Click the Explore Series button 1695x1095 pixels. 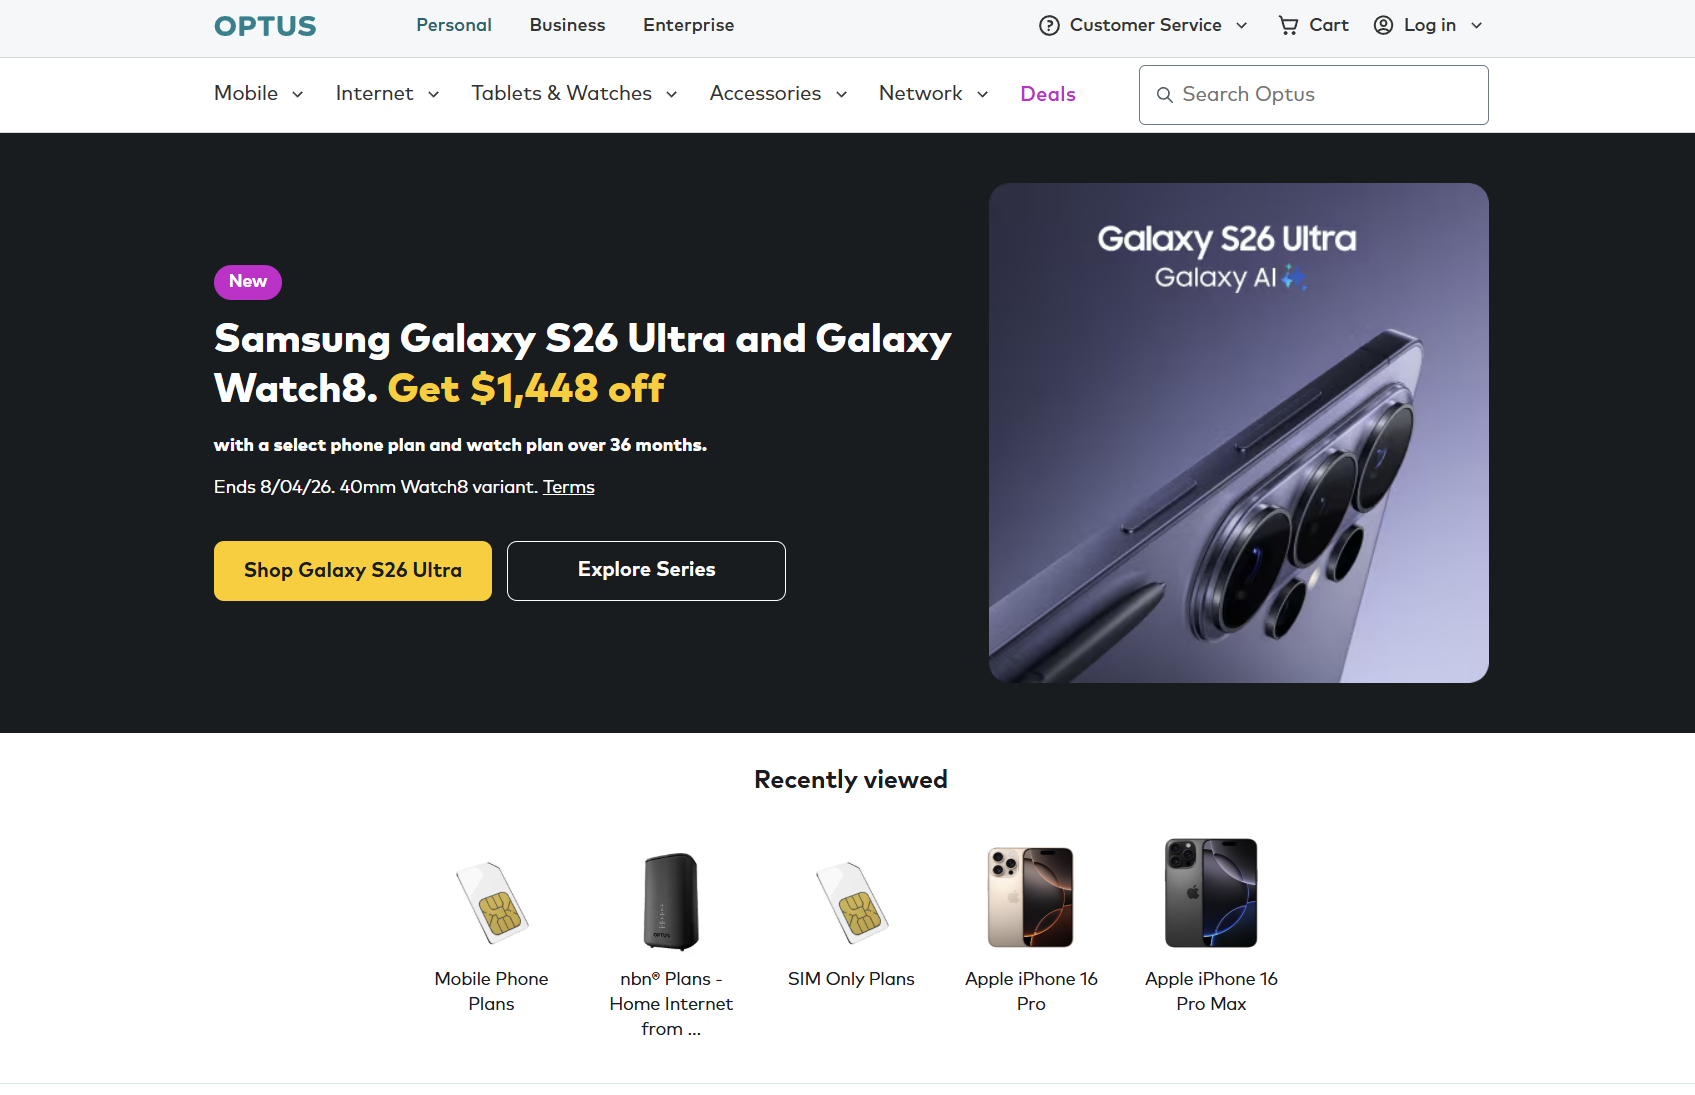(646, 570)
